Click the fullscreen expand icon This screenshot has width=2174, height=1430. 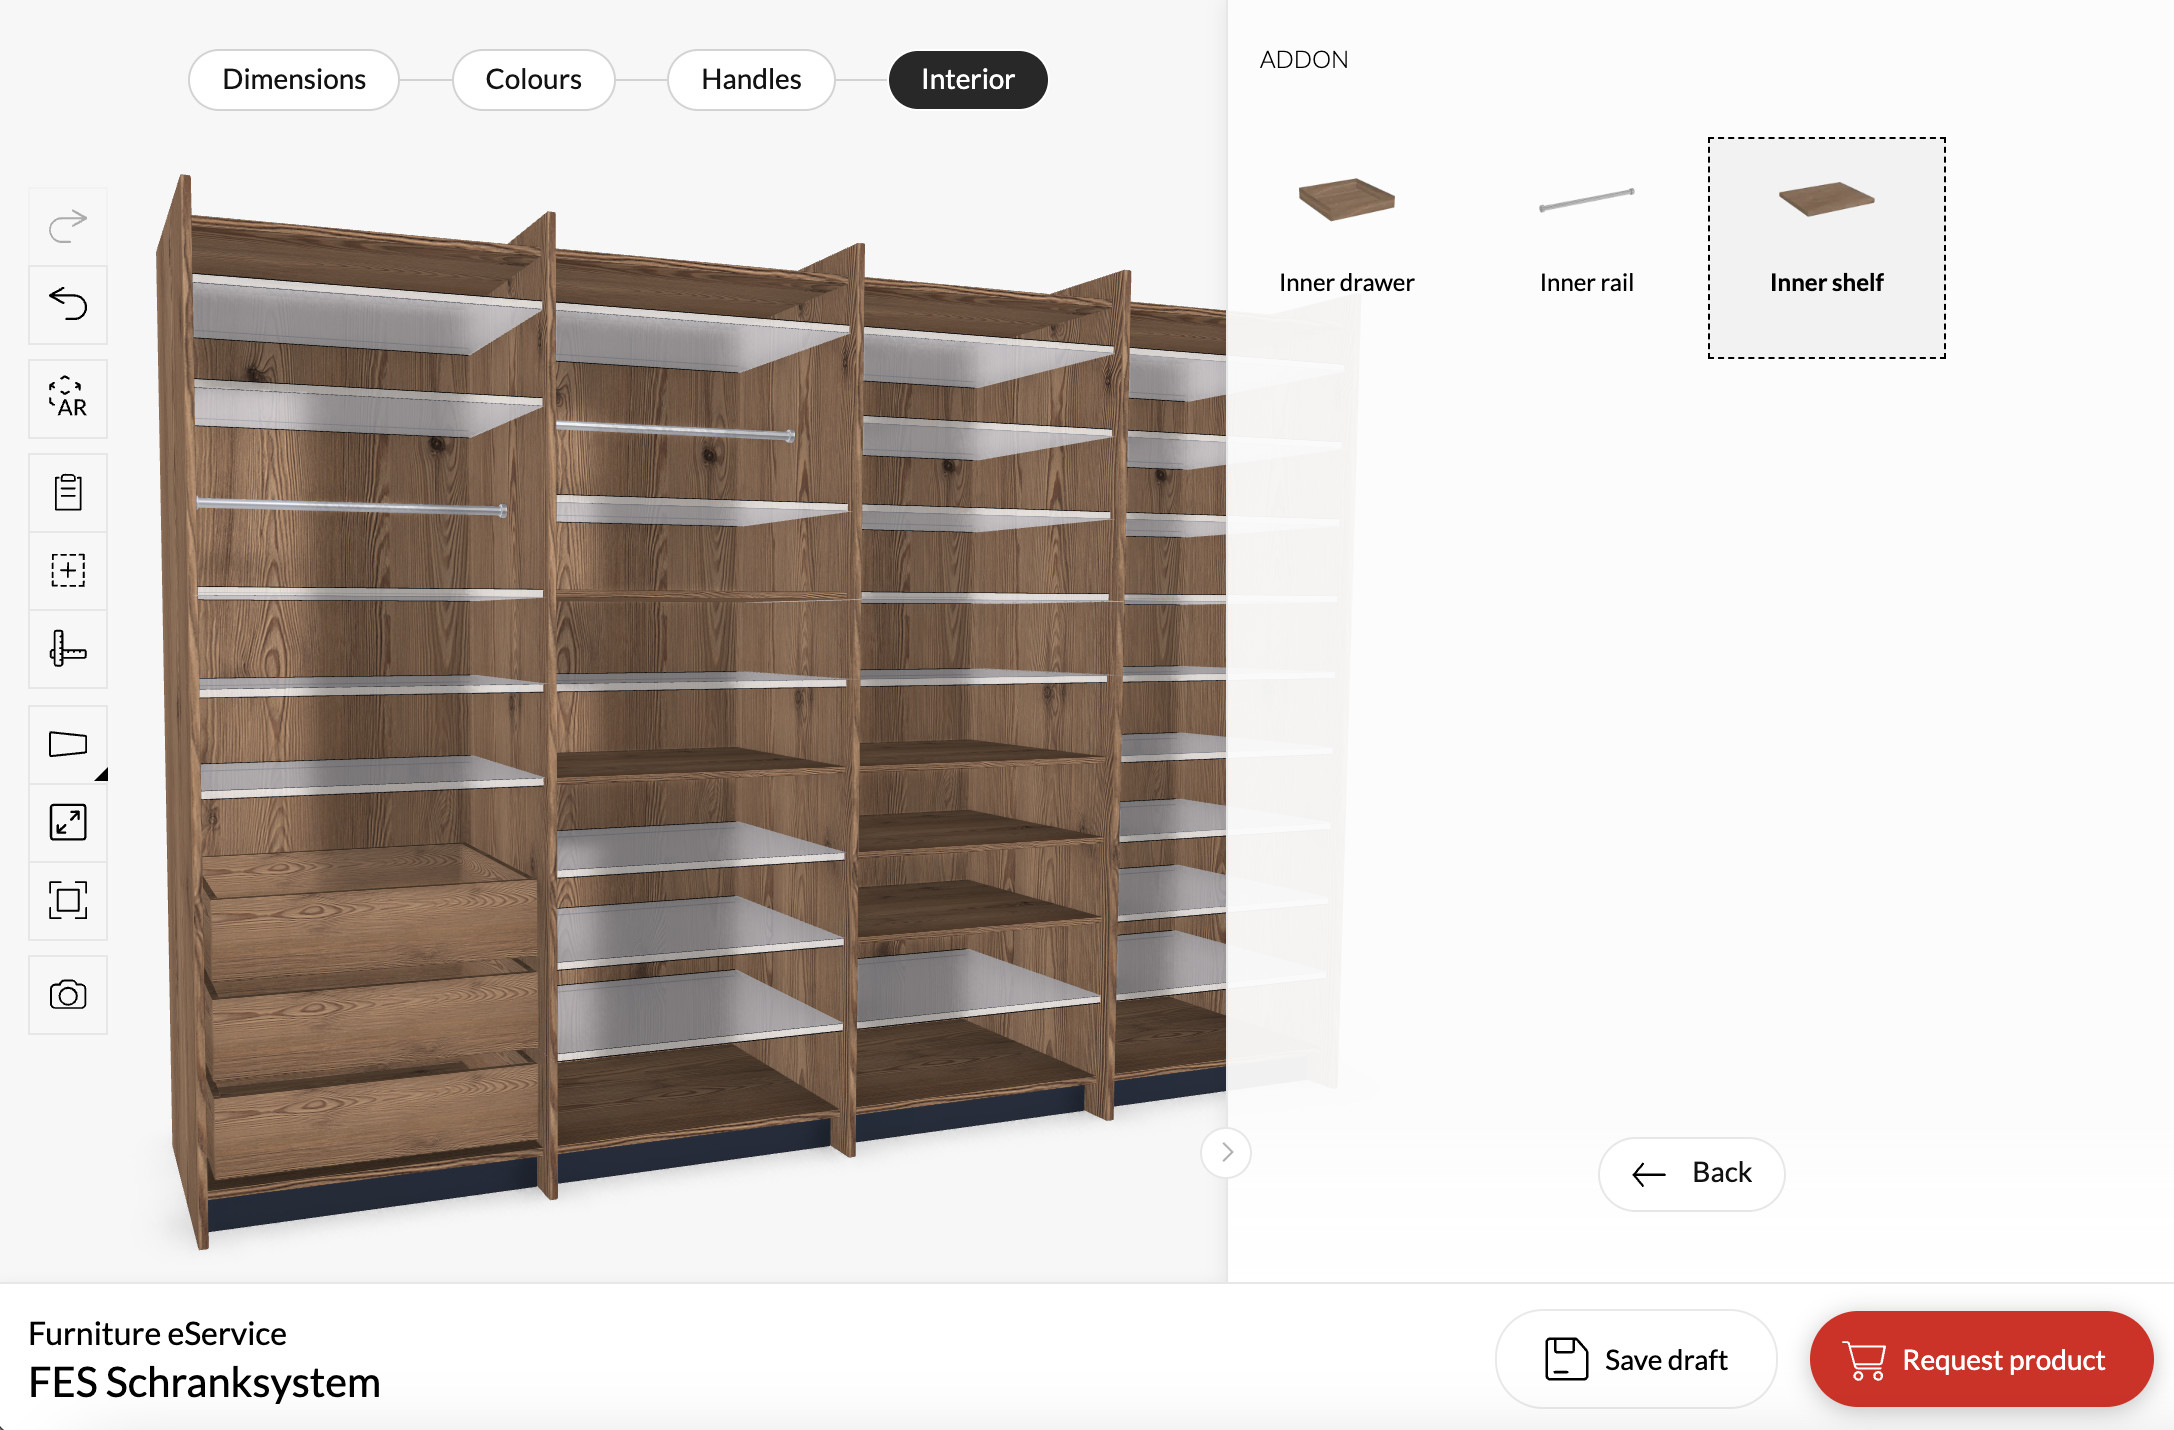[68, 822]
